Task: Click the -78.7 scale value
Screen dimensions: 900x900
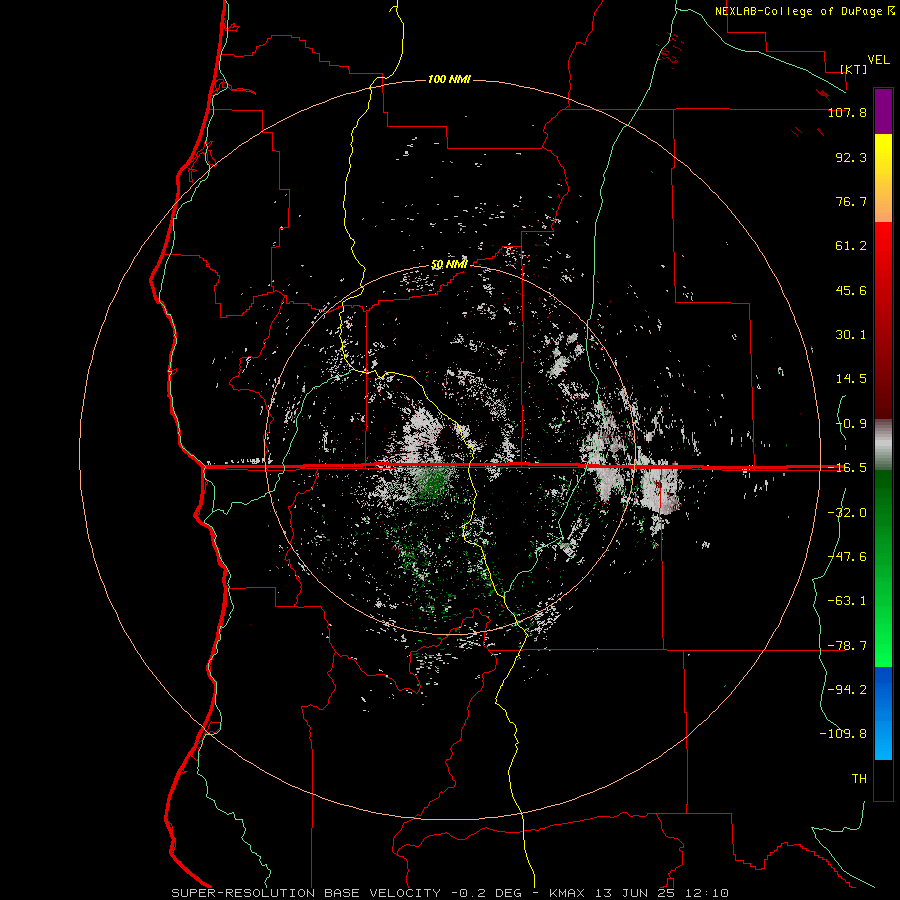Action: (847, 646)
